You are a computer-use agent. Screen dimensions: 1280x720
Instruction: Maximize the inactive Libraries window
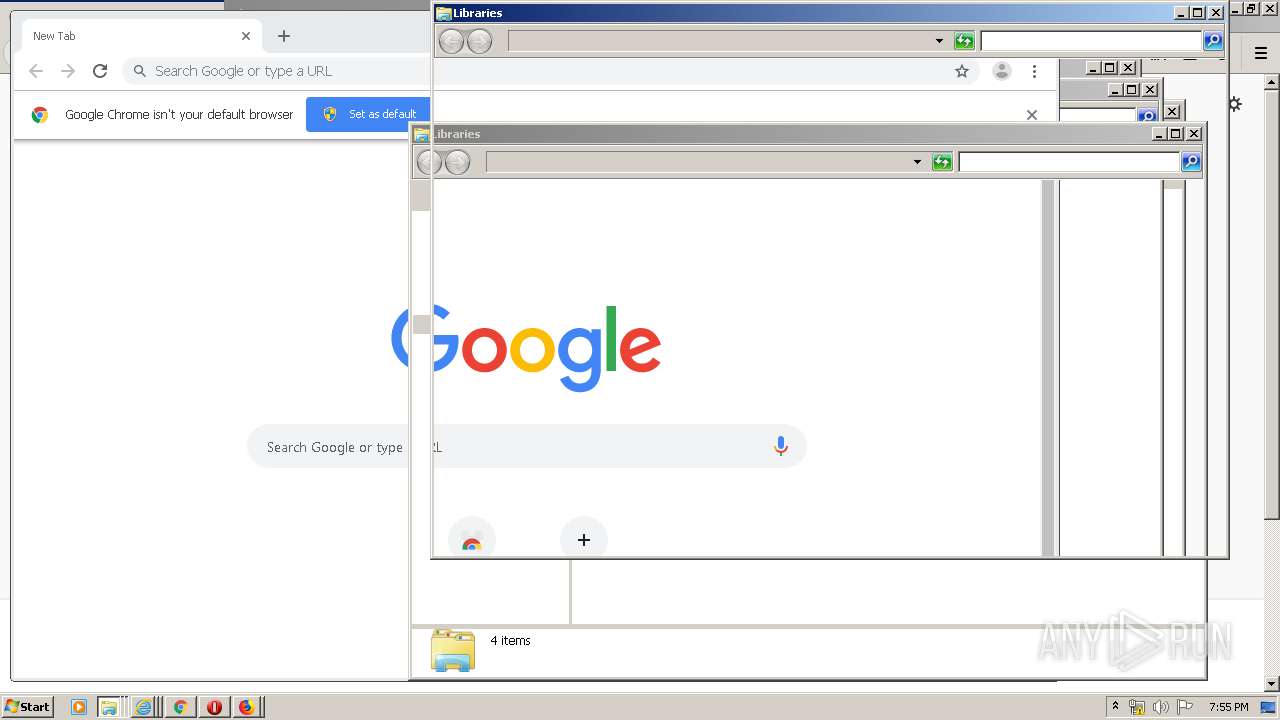1176,134
